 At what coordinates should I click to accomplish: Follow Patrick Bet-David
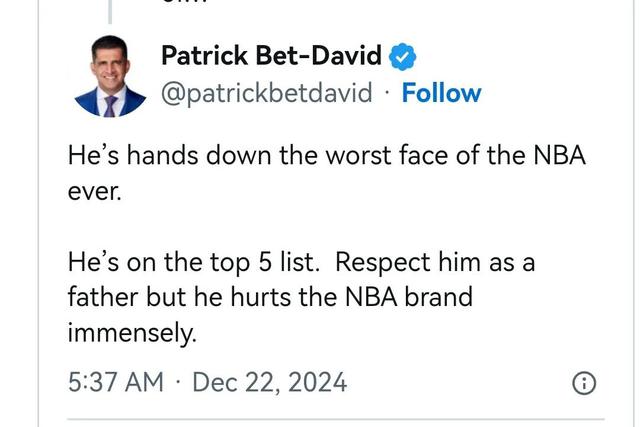441,93
